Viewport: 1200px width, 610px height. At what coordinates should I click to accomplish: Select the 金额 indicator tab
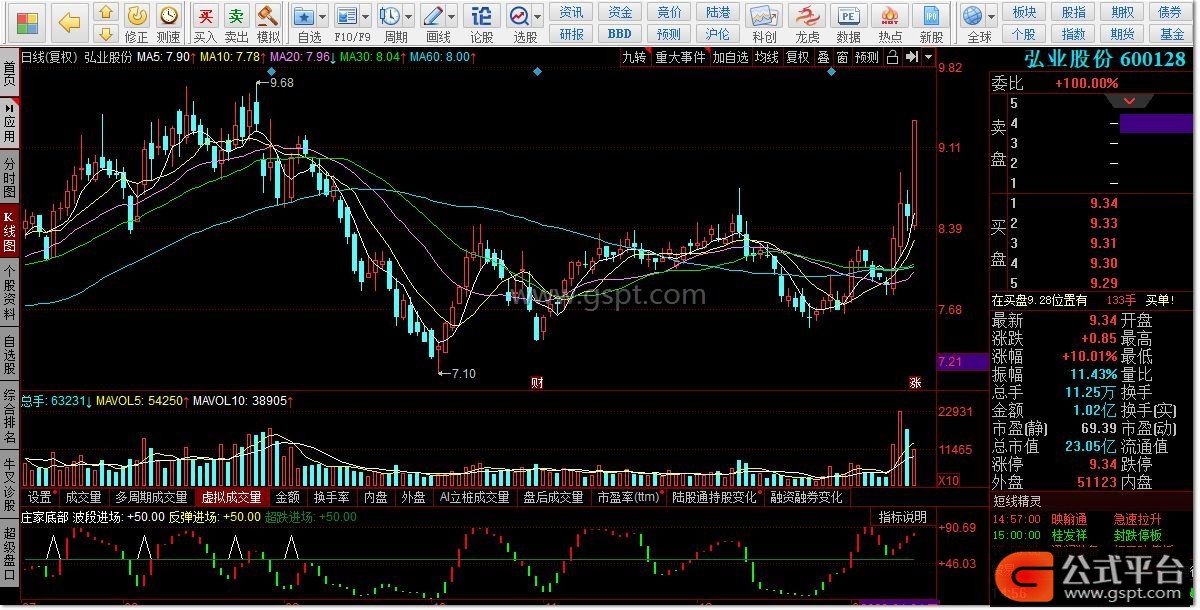coord(288,497)
